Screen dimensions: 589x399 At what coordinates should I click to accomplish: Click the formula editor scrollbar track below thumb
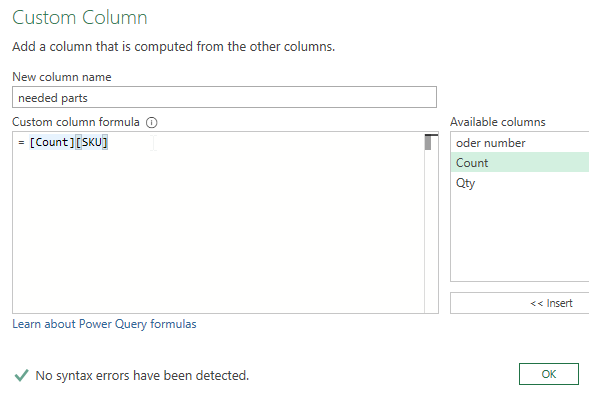[431, 231]
